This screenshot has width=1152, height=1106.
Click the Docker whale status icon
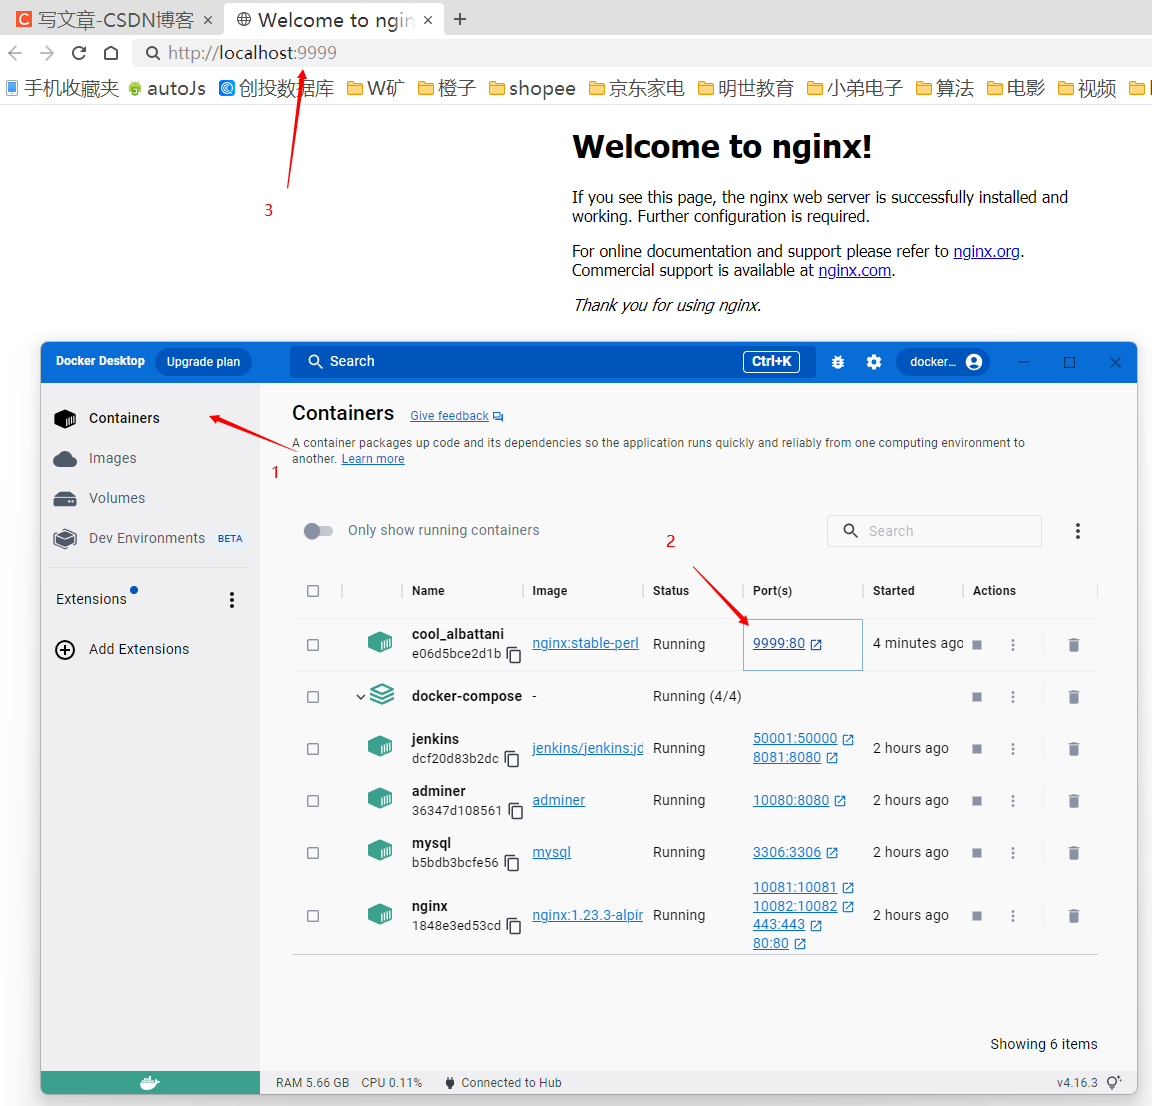(x=150, y=1082)
